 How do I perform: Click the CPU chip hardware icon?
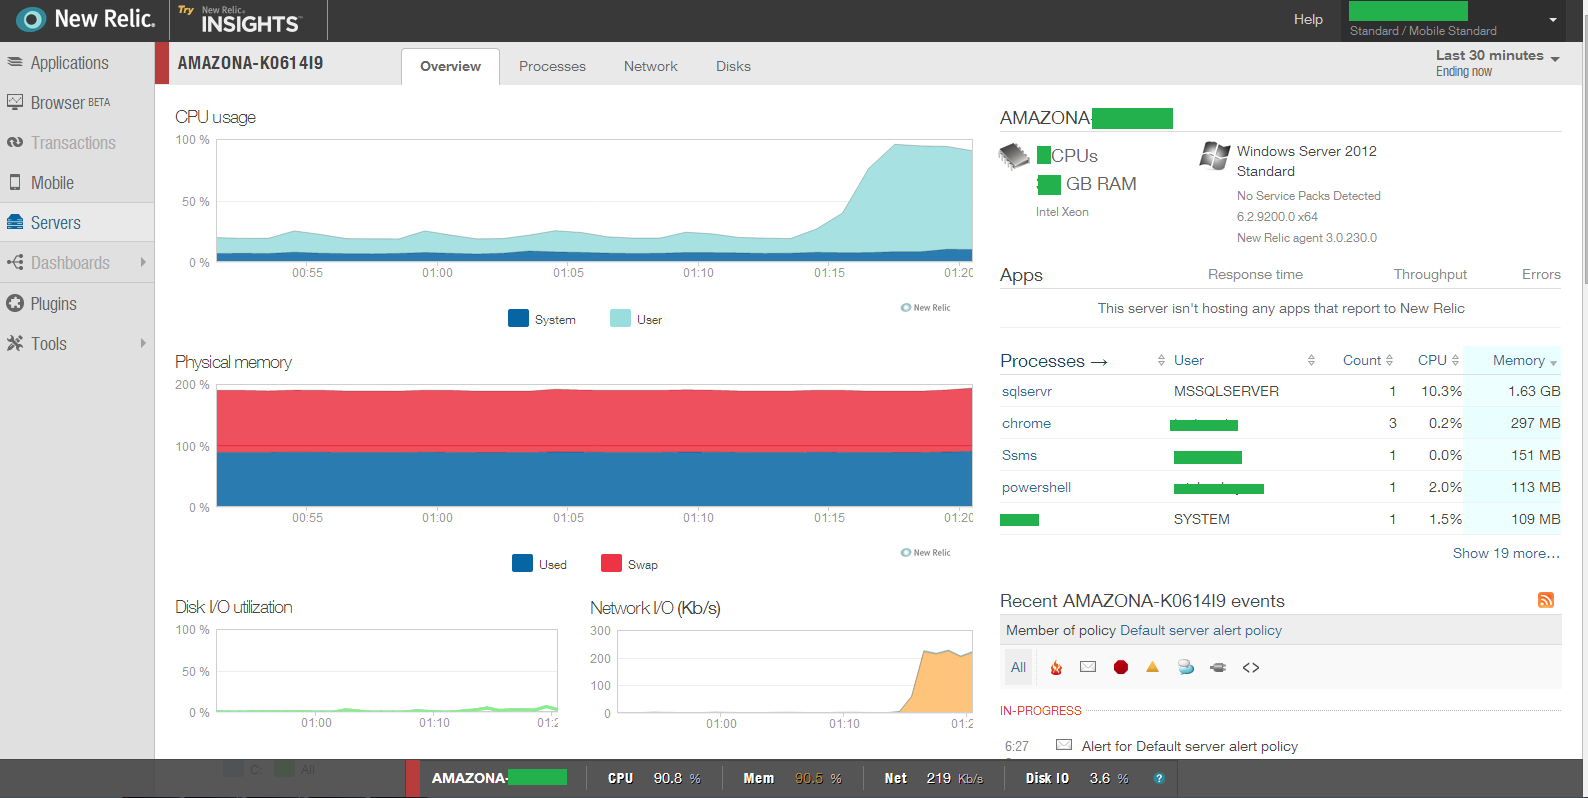point(1014,157)
